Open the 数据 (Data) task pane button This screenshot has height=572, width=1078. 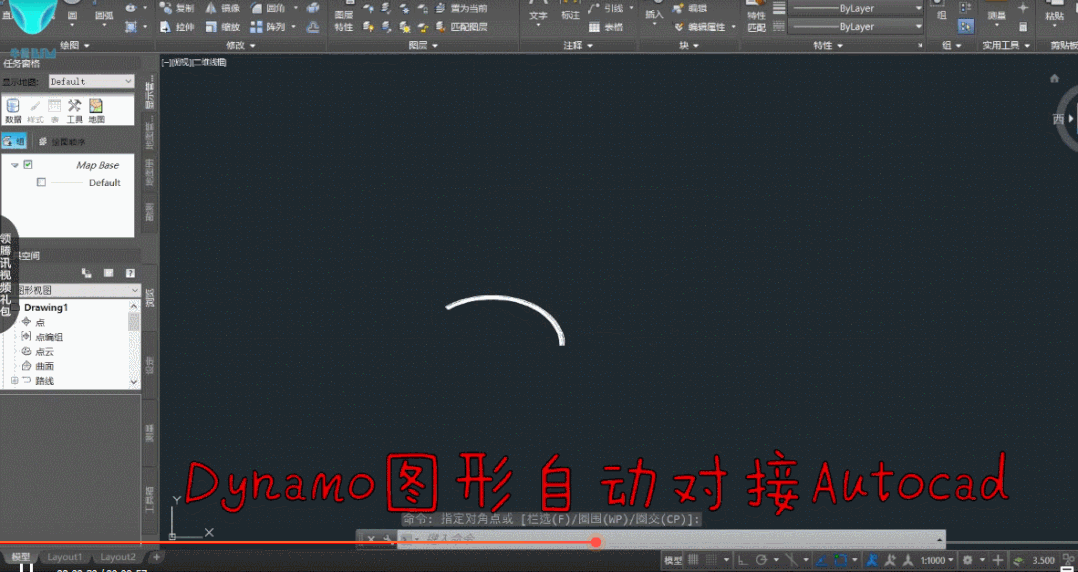(13, 110)
